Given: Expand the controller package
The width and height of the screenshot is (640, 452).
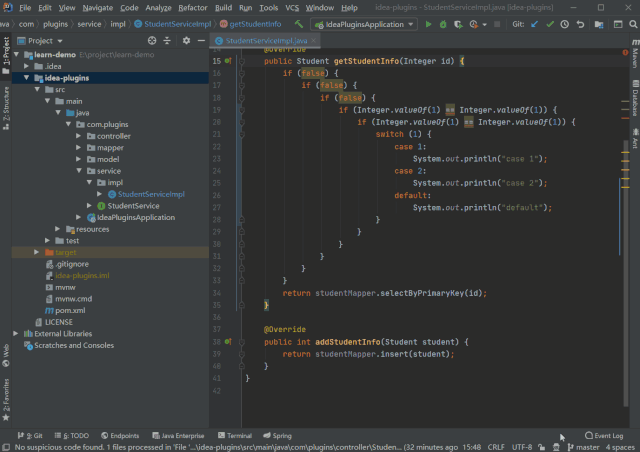Looking at the screenshot, I should tap(78, 136).
